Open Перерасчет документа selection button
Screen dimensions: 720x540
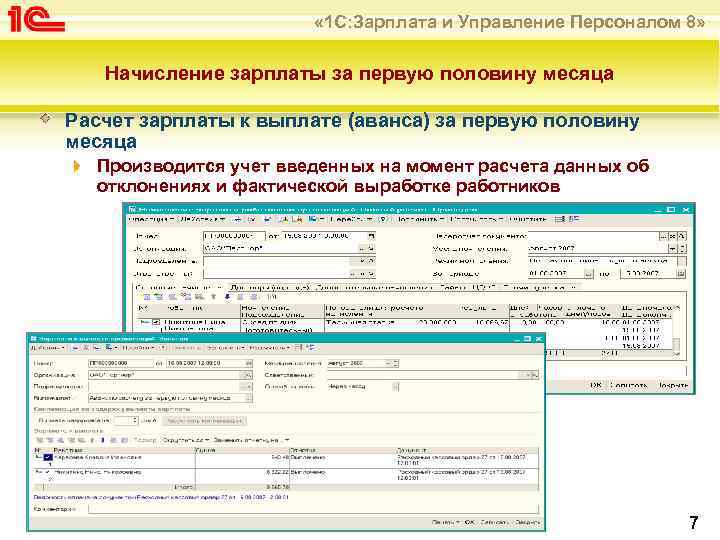[x=664, y=236]
